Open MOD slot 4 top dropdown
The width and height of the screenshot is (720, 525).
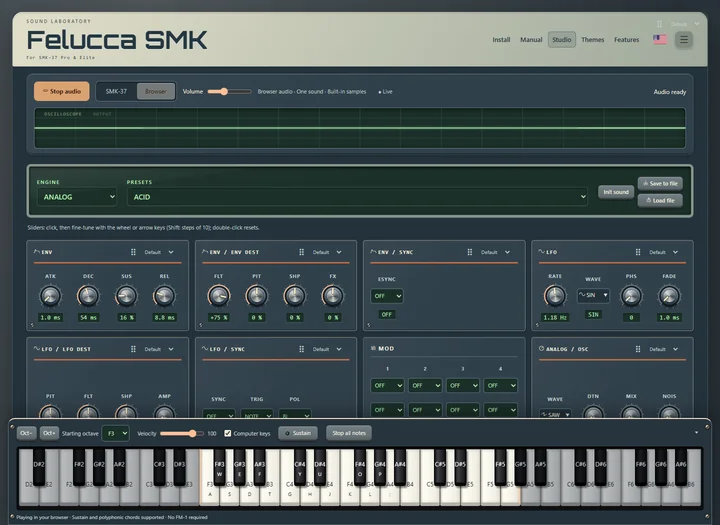501,385
